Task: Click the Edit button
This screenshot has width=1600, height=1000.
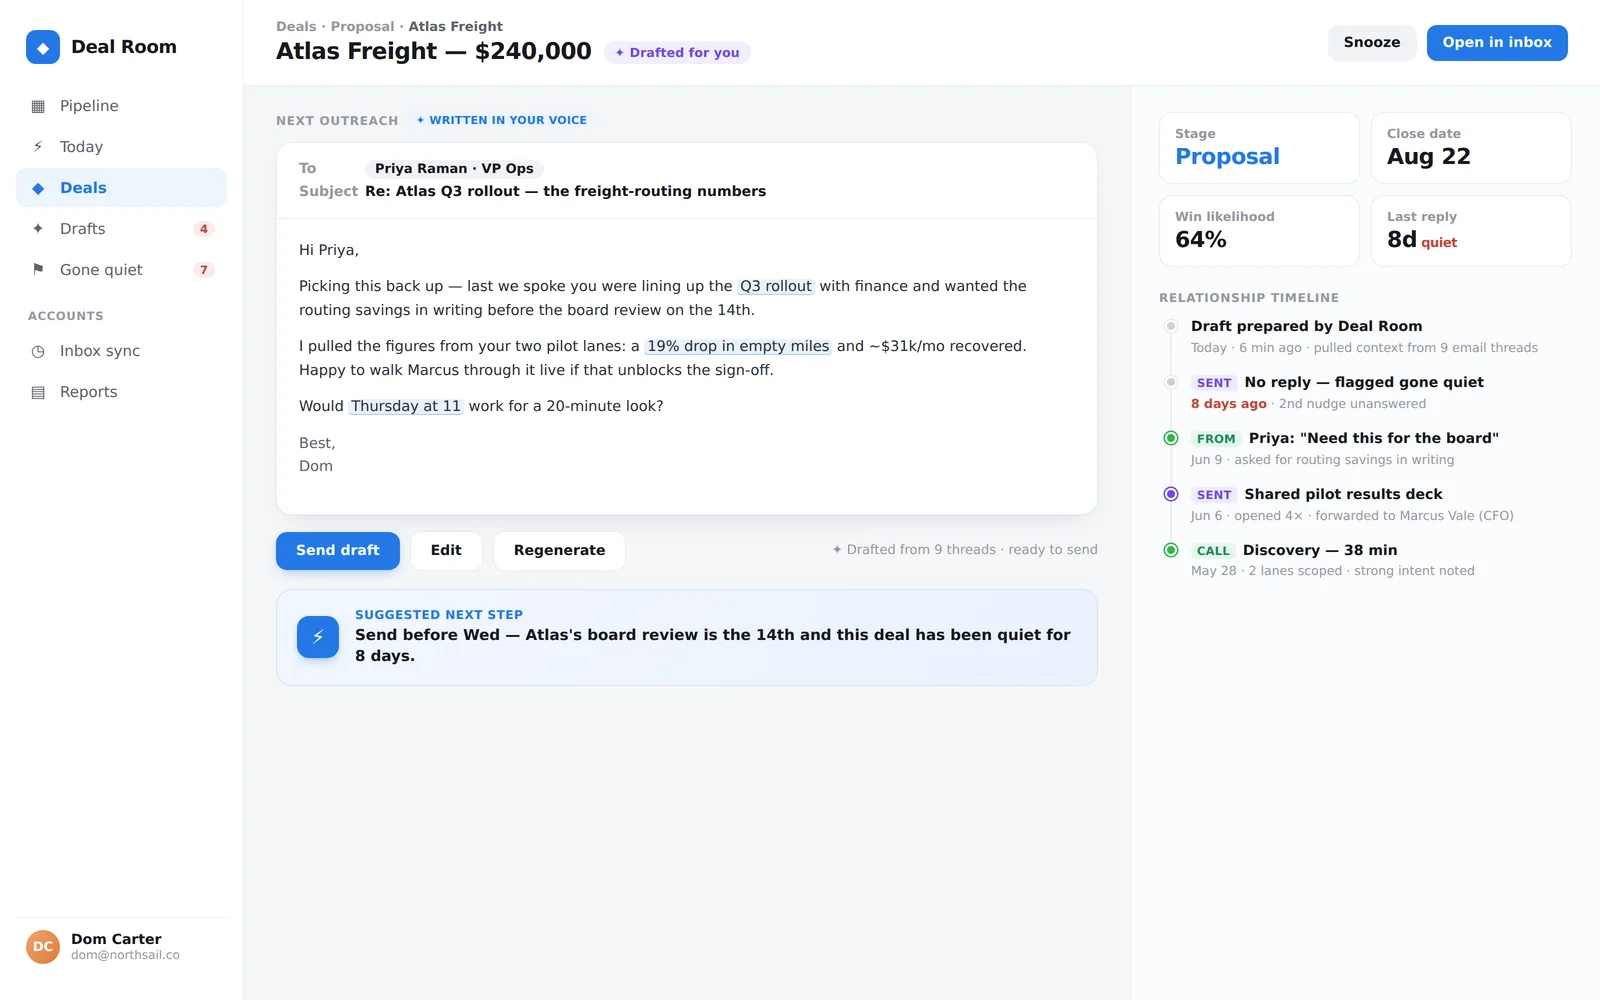Action: (446, 551)
